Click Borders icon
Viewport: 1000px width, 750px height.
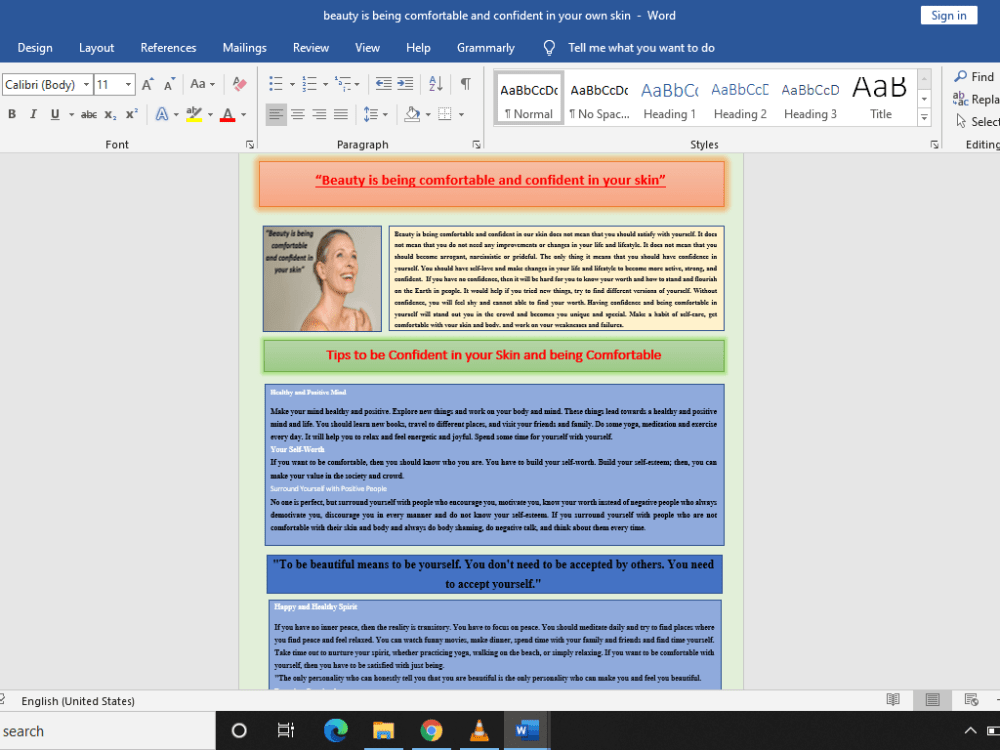pyautogui.click(x=445, y=114)
